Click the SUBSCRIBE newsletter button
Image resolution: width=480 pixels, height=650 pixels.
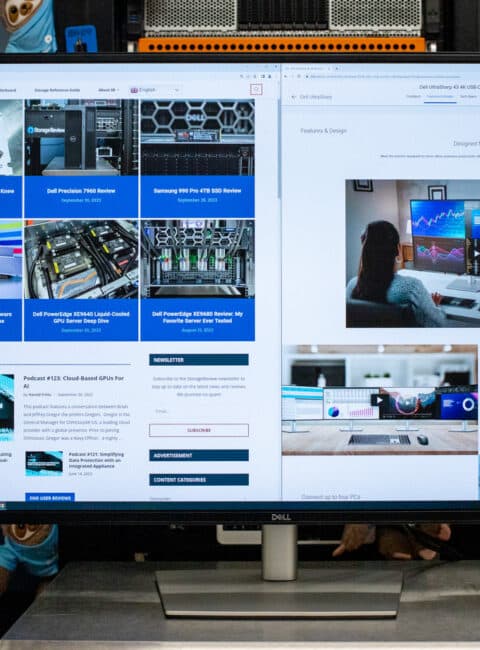tap(199, 430)
